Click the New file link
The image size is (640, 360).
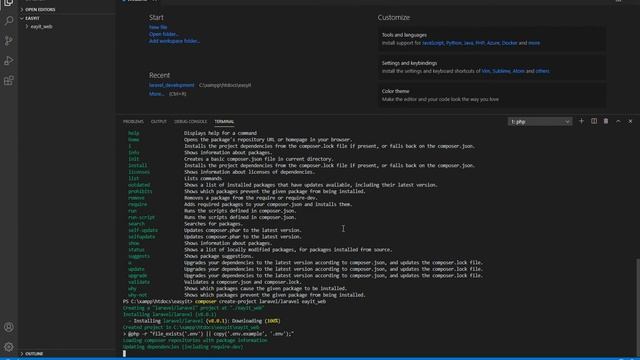pyautogui.click(x=158, y=27)
